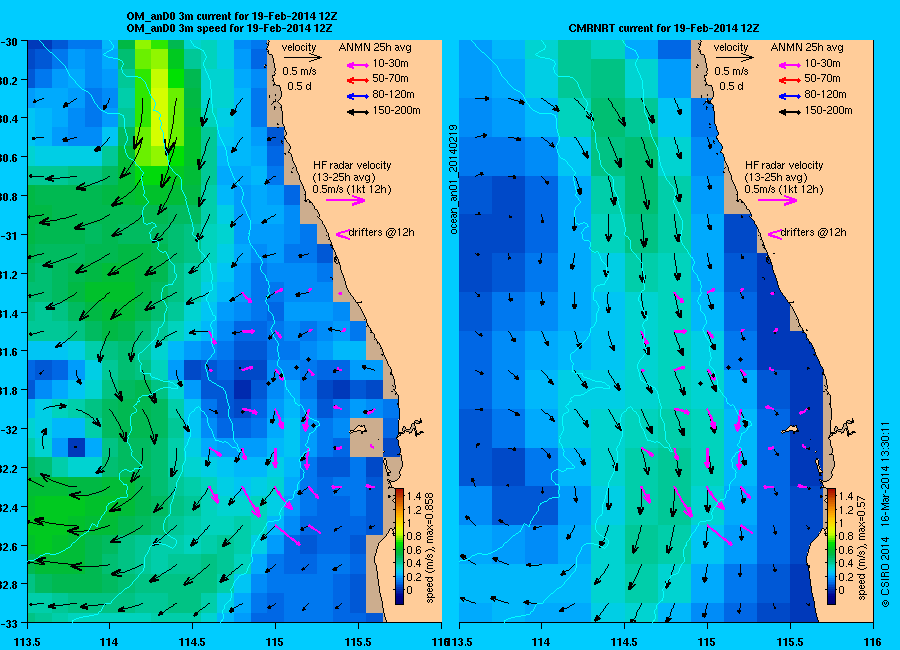Click vertical text 'ocean_an01_20140219'
This screenshot has width=900, height=650.
pyautogui.click(x=453, y=179)
